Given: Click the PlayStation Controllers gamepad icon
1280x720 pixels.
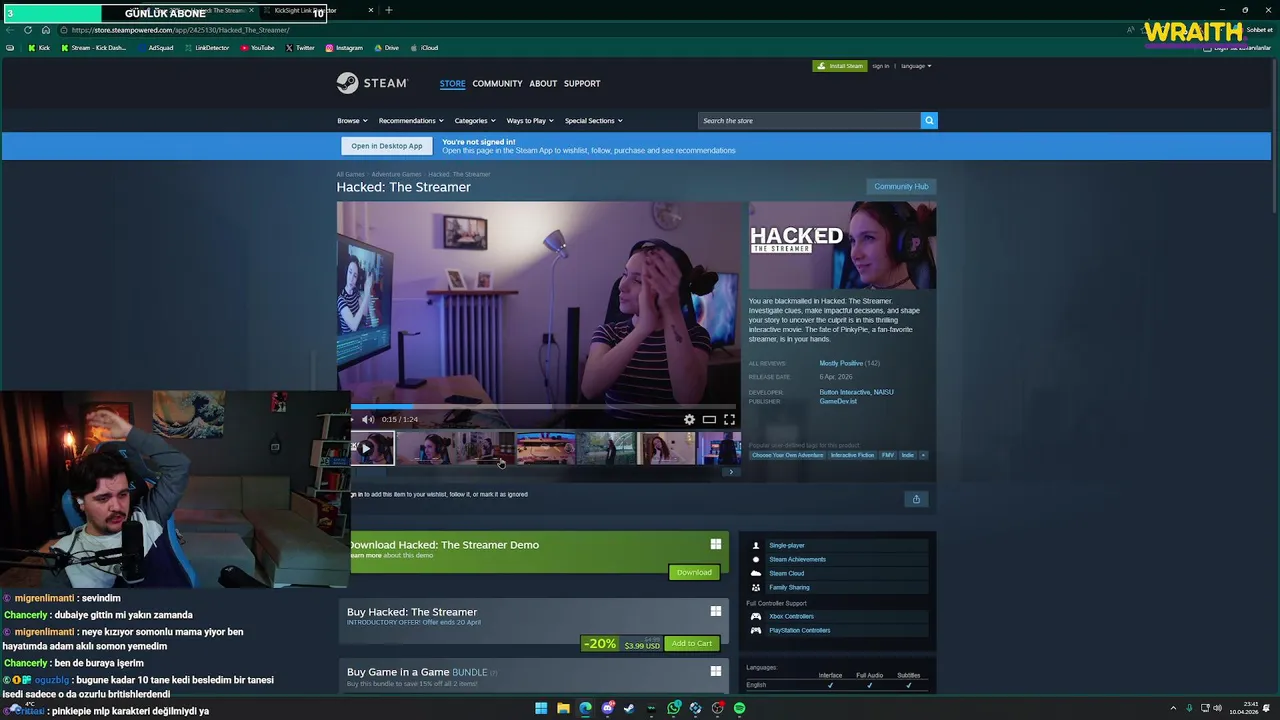Looking at the screenshot, I should pos(756,630).
